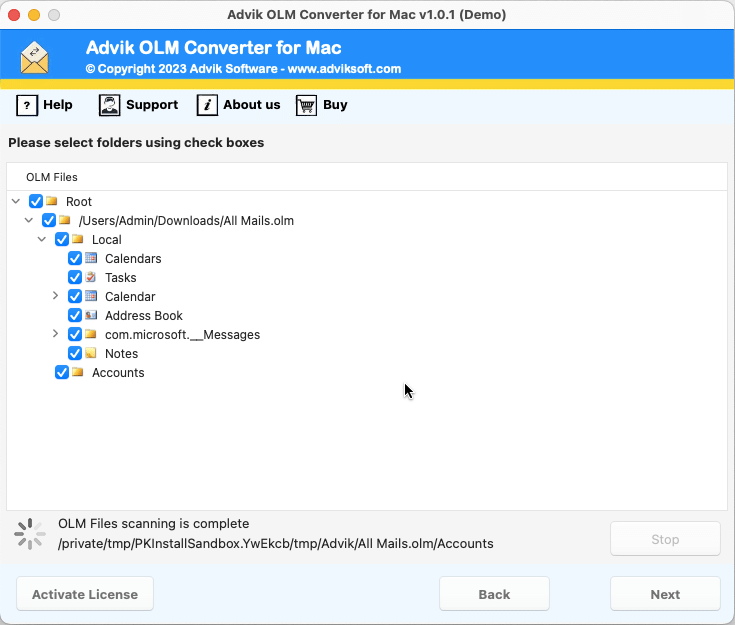Click the 'OLM Files scanning is complete' status
The width and height of the screenshot is (735, 625).
point(154,524)
